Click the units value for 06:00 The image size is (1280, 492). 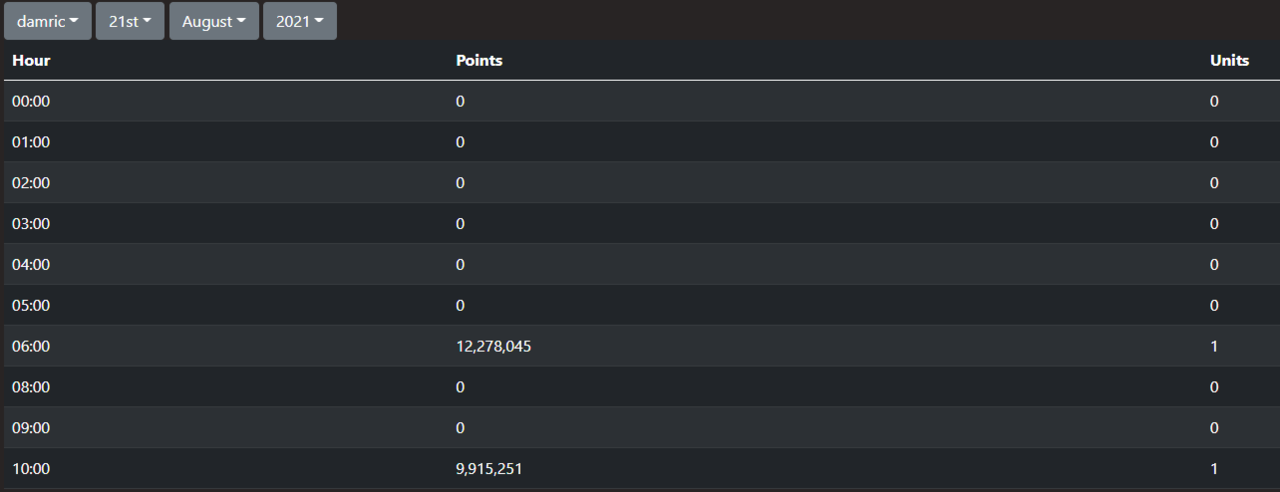[1214, 346]
